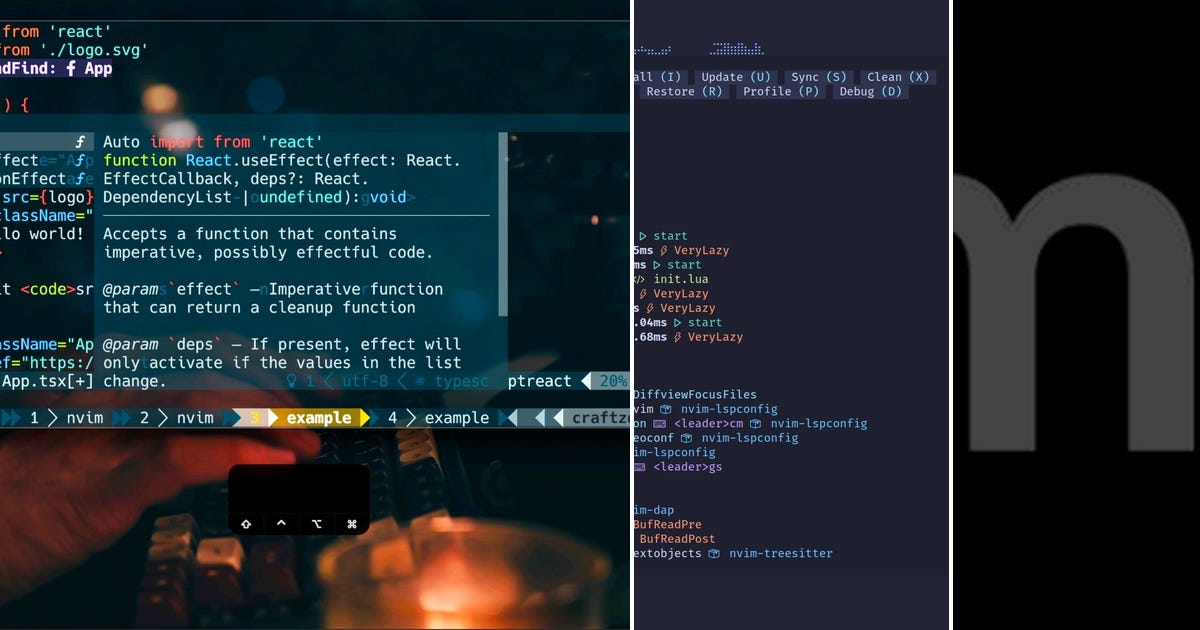Screen dimensions: 1200x630
Task: Click the lightbulb icon in the statusline
Action: tap(291, 381)
